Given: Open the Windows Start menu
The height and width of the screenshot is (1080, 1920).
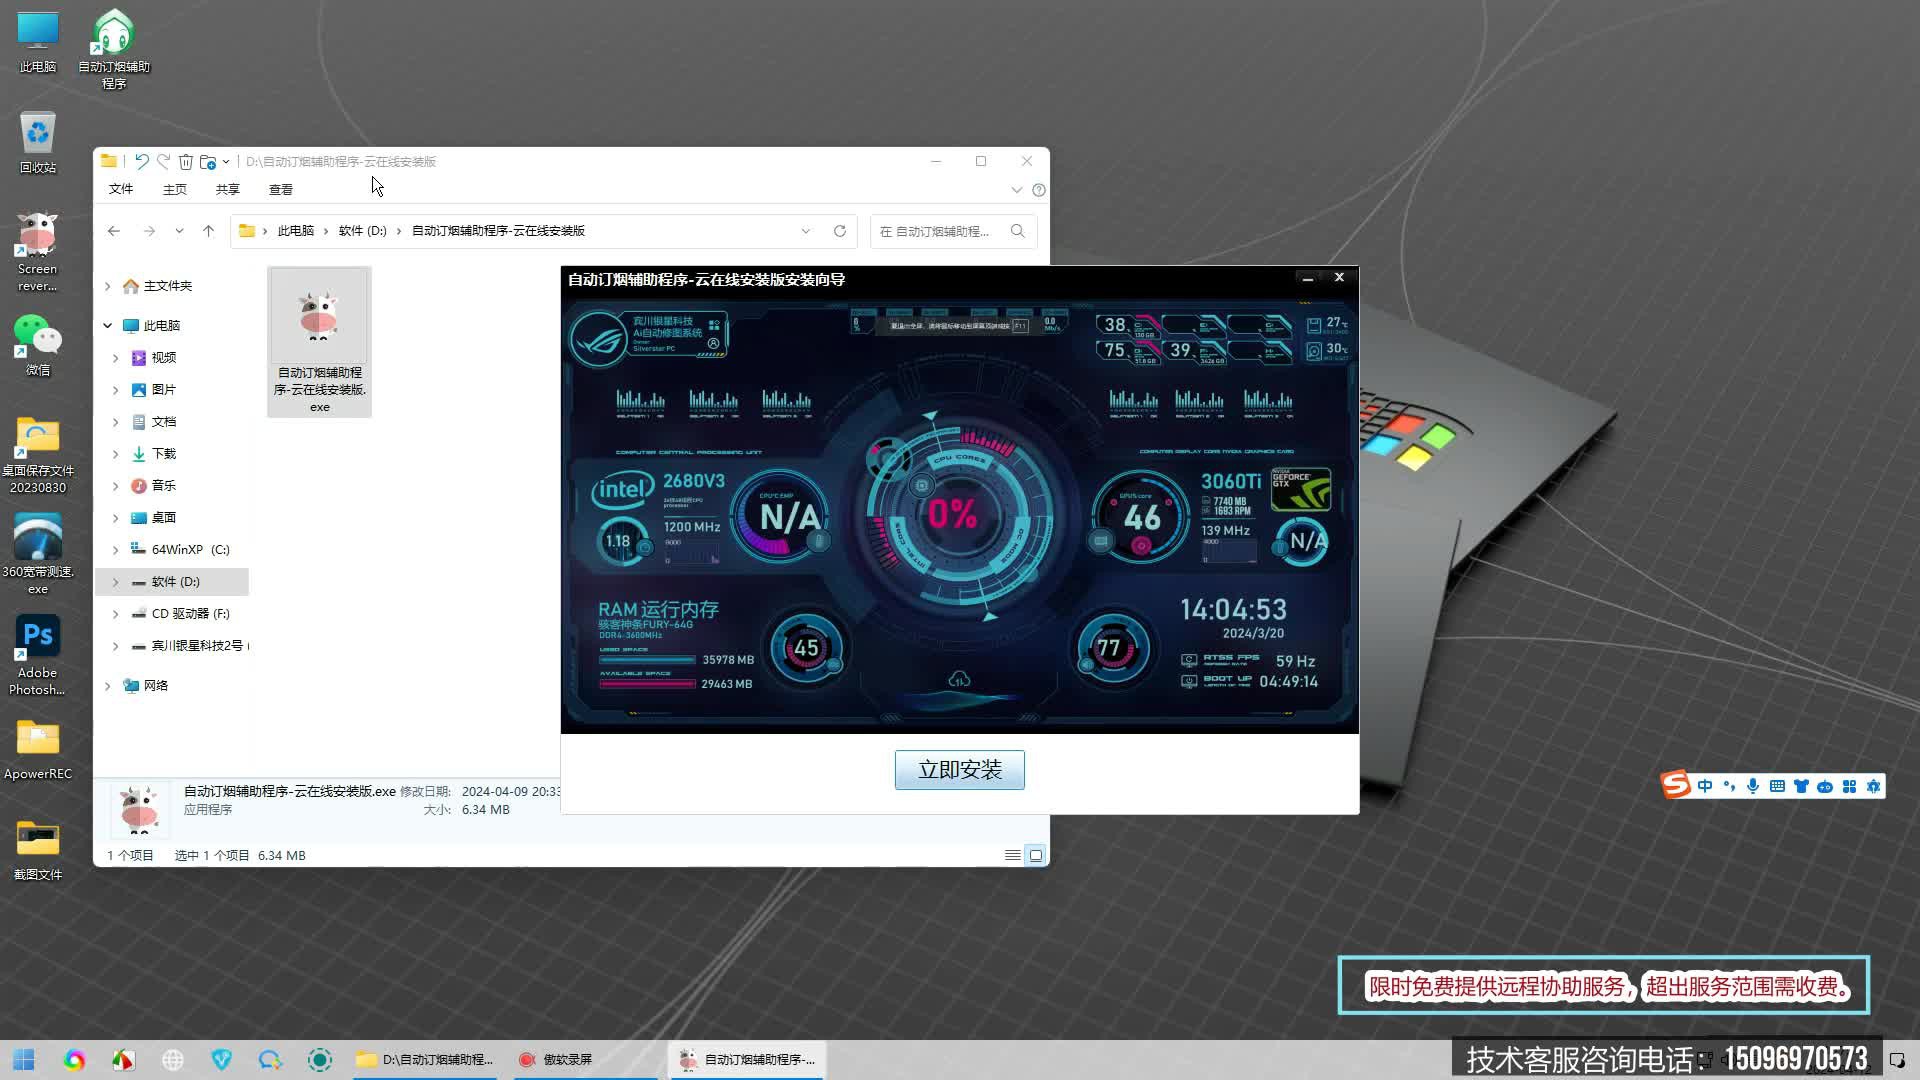Looking at the screenshot, I should coord(24,1060).
